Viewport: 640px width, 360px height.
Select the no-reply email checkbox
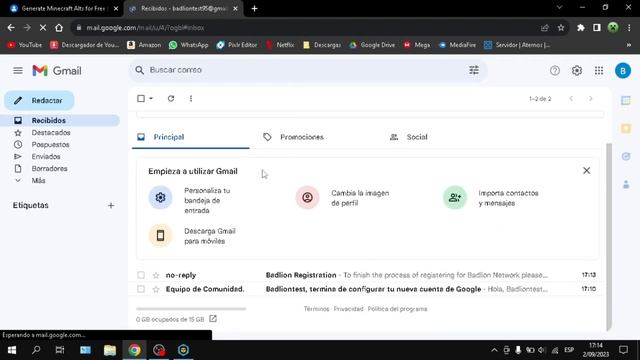click(141, 275)
